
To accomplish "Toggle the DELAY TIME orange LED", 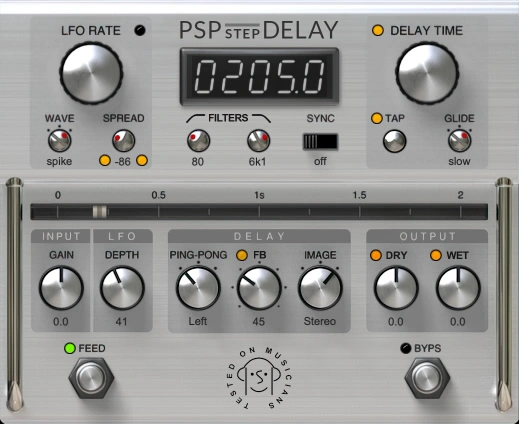I will (x=378, y=30).
